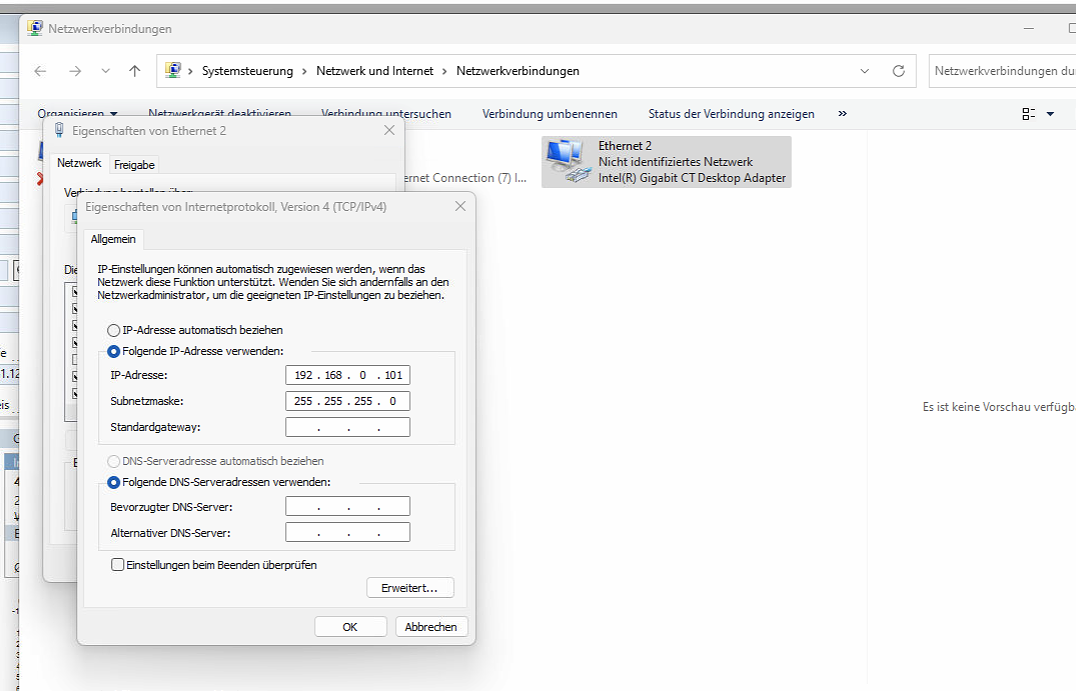The image size is (1076, 691).
Task: Refresh the Netzwerkverbindungen view
Action: coord(898,71)
